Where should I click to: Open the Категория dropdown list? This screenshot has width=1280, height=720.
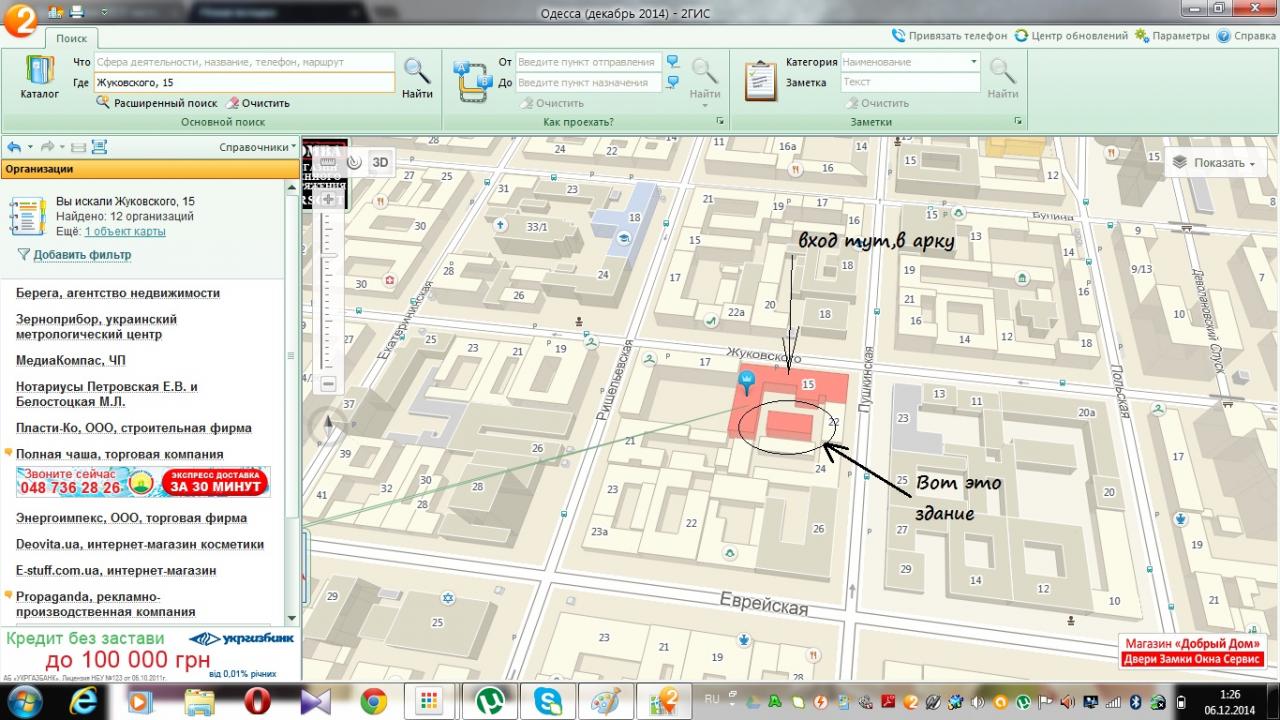(973, 62)
